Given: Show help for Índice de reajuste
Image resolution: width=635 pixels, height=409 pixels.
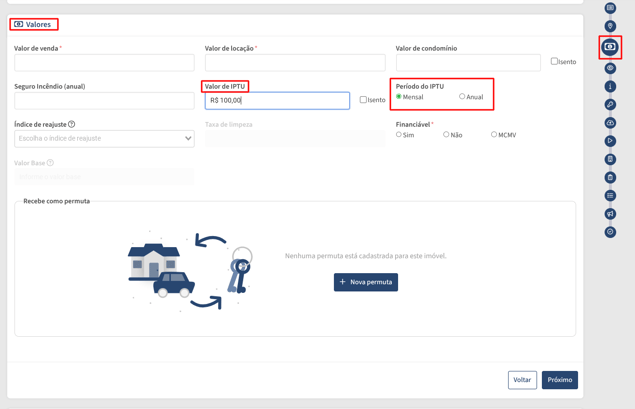Looking at the screenshot, I should point(72,124).
